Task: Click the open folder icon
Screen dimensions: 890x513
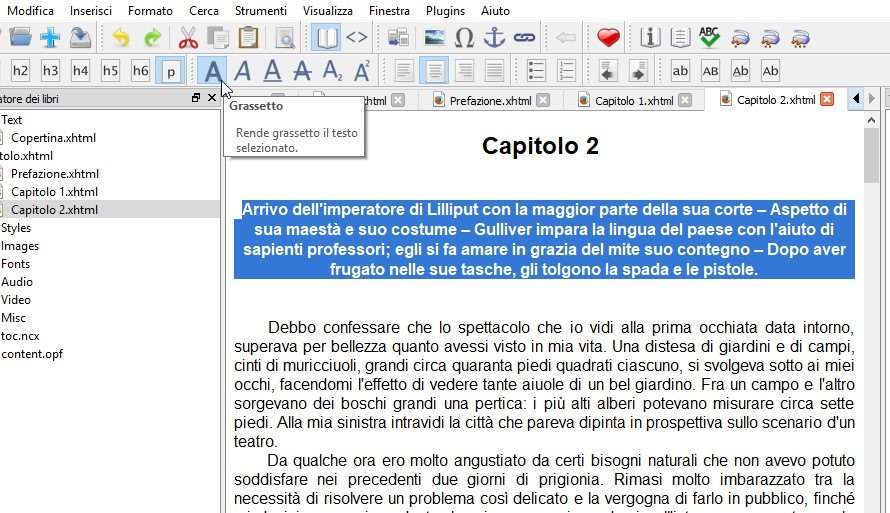Action: 20,38
